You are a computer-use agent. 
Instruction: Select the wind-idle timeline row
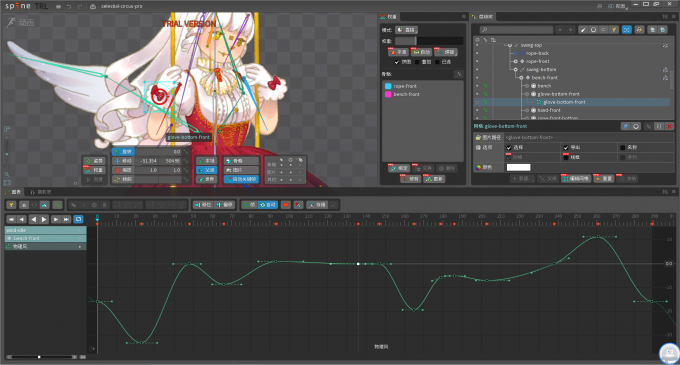coord(46,230)
